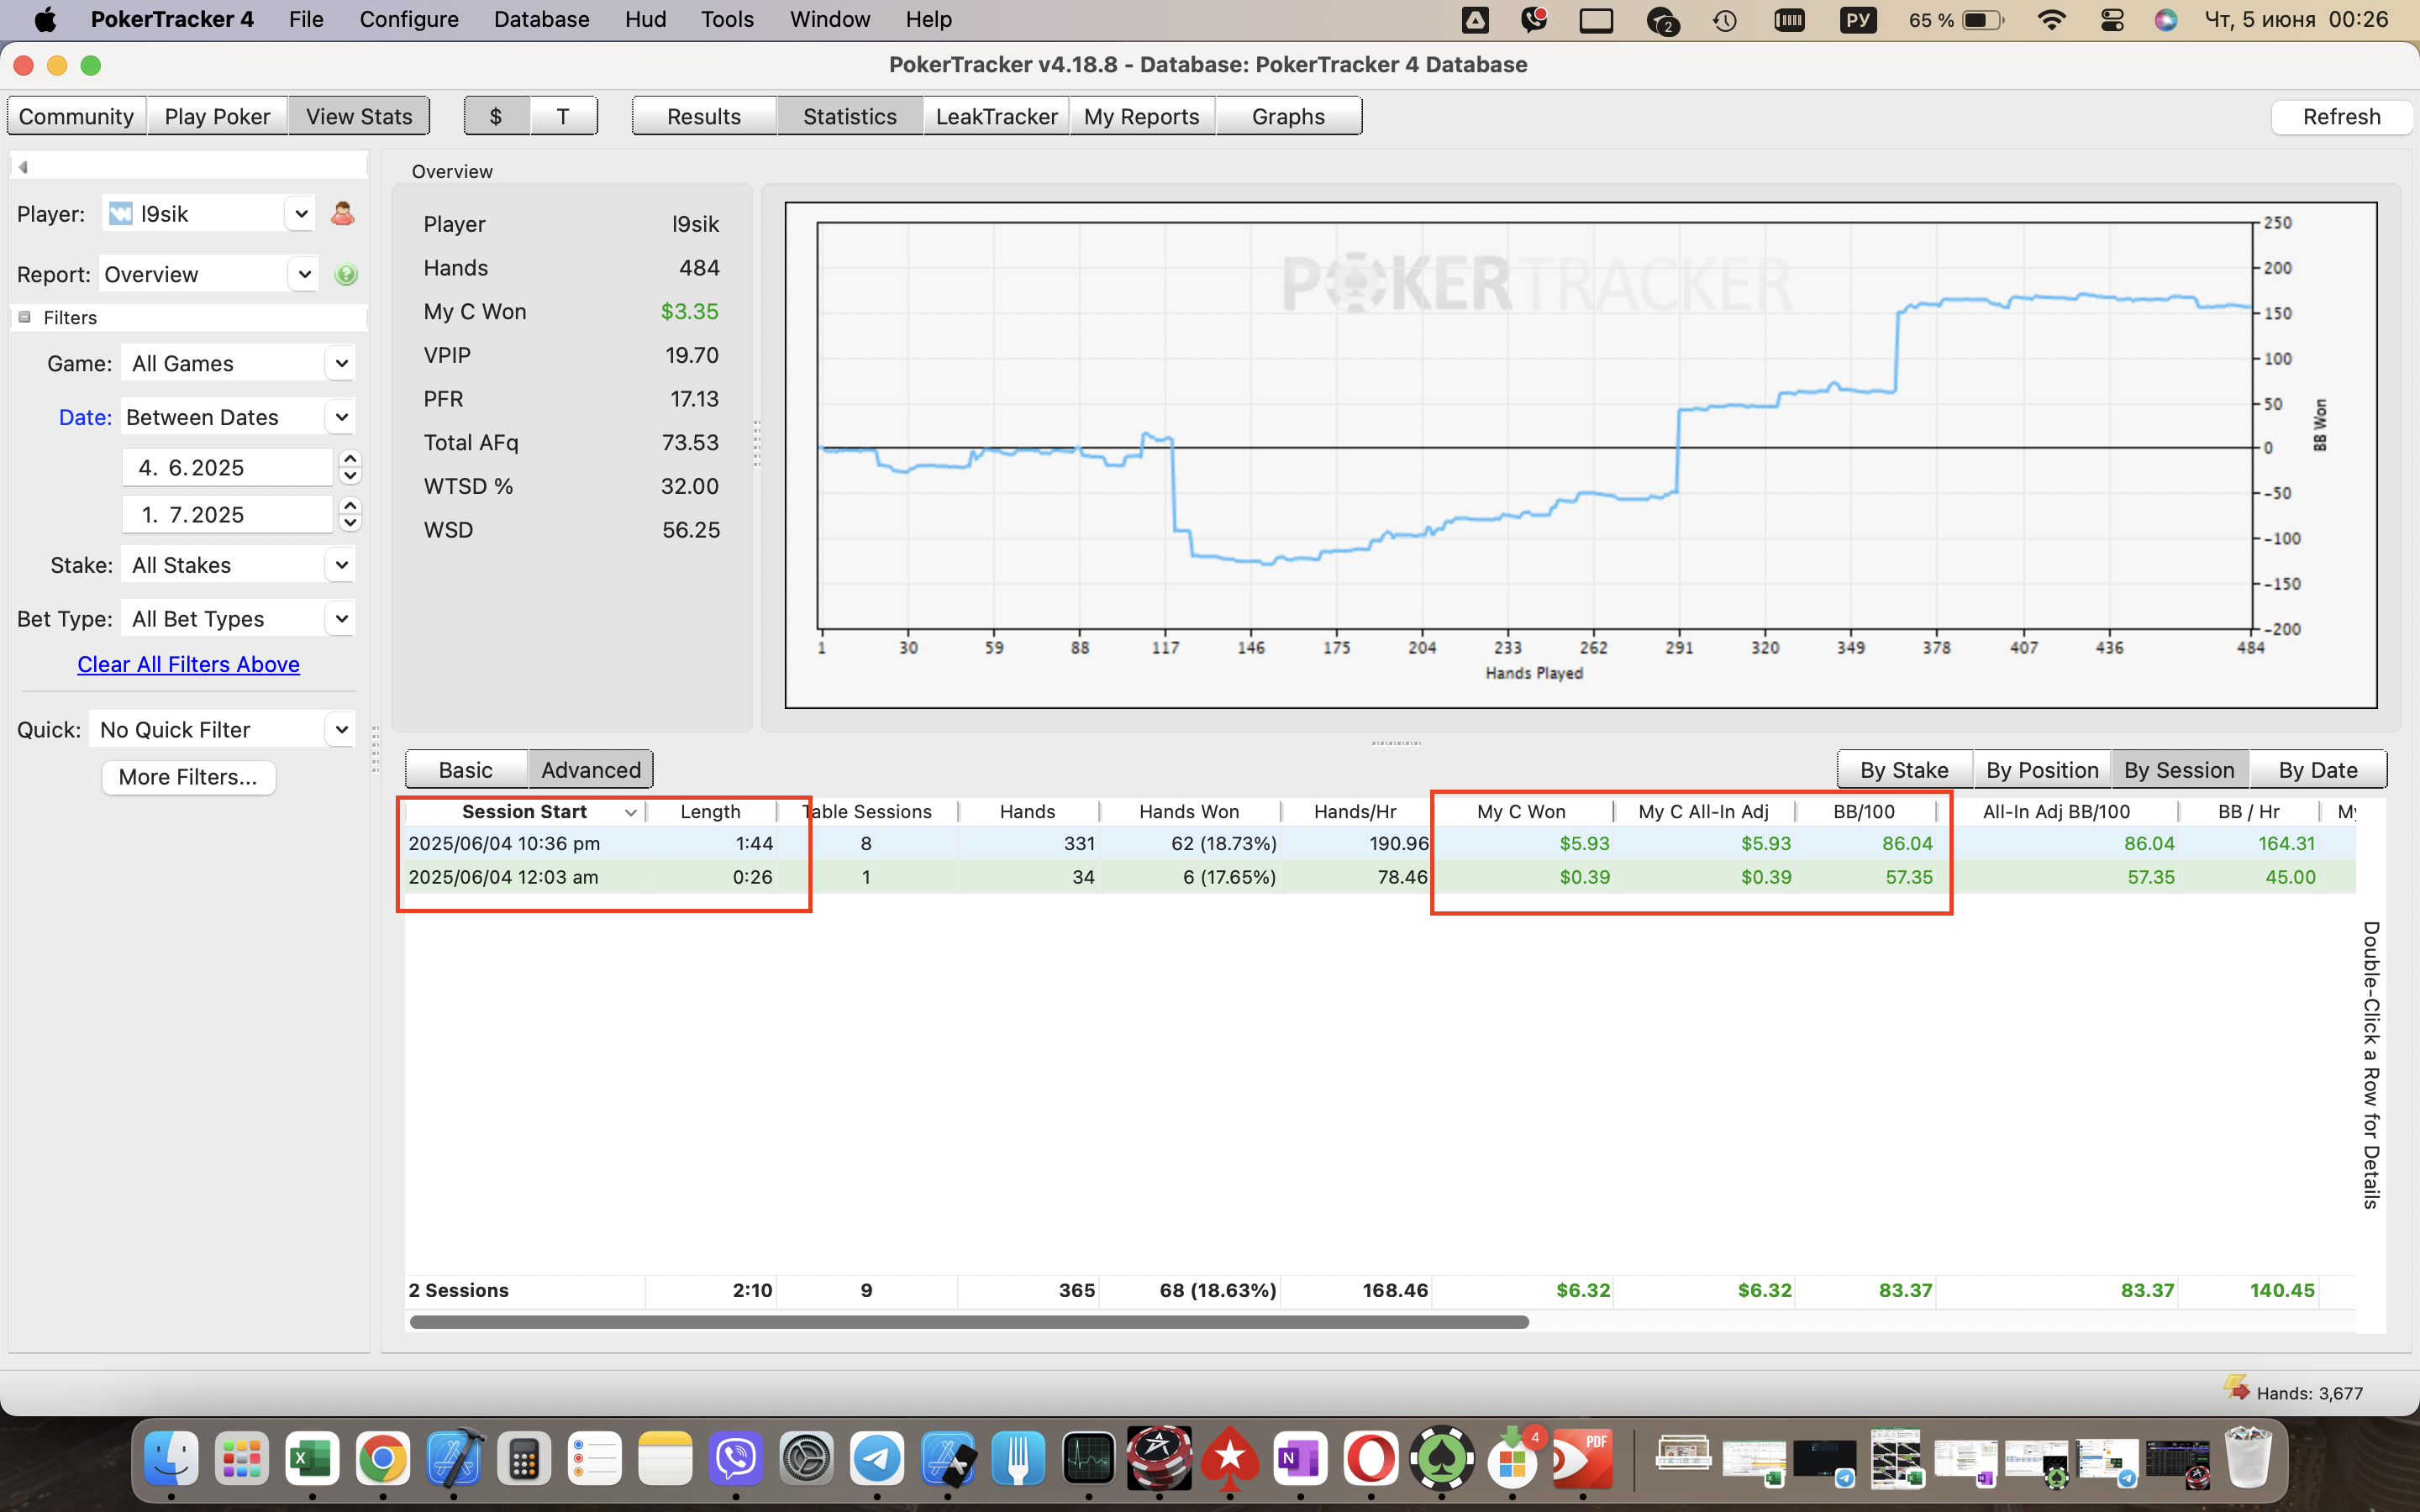The height and width of the screenshot is (1512, 2420).
Task: Open the Play Poker section
Action: coord(217,116)
